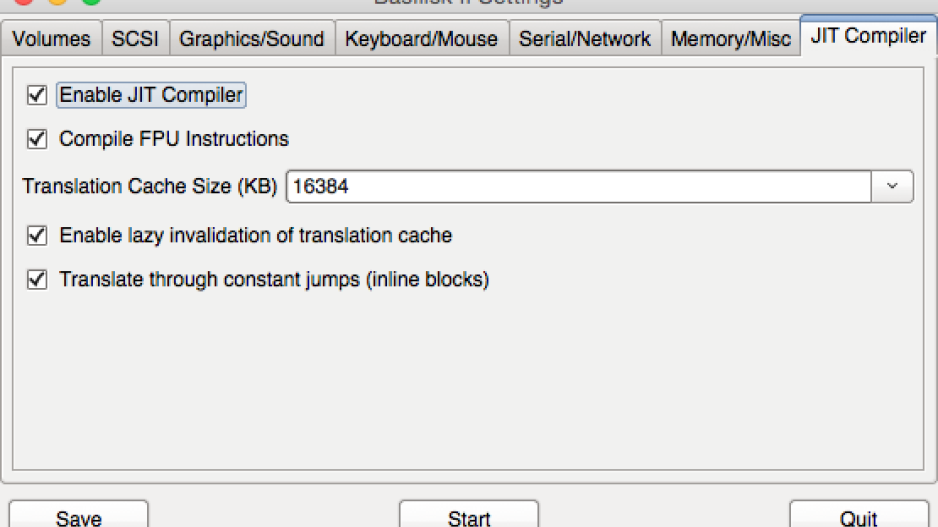The height and width of the screenshot is (527, 938).
Task: Select the Serial/Network tab
Action: click(585, 39)
